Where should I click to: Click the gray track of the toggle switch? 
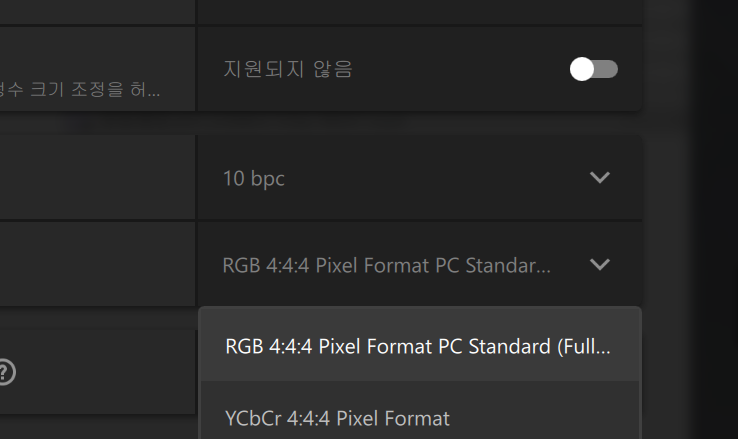tap(608, 69)
